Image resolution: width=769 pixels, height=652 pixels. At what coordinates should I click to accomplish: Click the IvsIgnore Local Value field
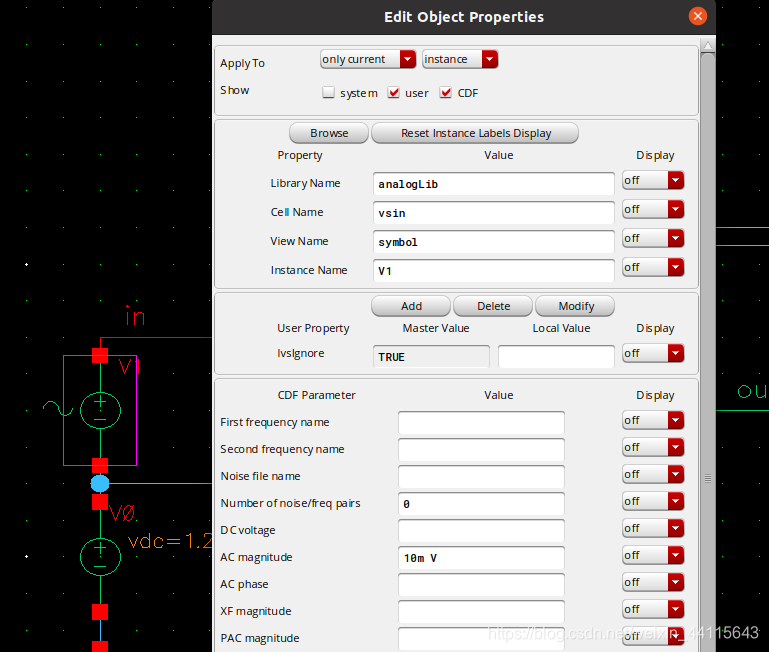coord(556,357)
